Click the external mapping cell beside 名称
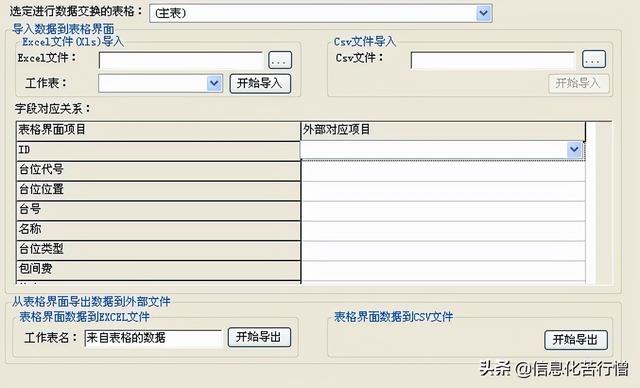 click(x=443, y=231)
